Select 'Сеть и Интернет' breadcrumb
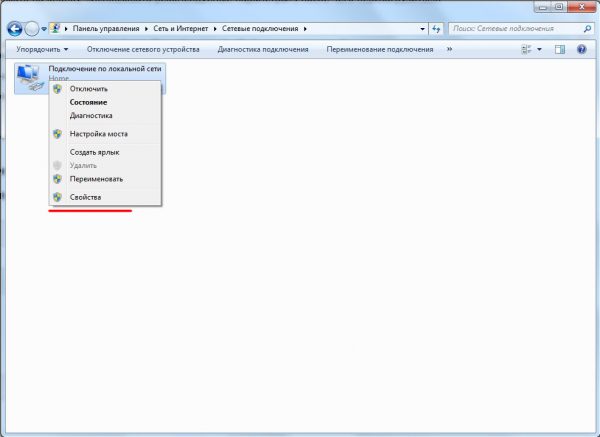Viewport: 600px width, 437px height. pyautogui.click(x=181, y=29)
